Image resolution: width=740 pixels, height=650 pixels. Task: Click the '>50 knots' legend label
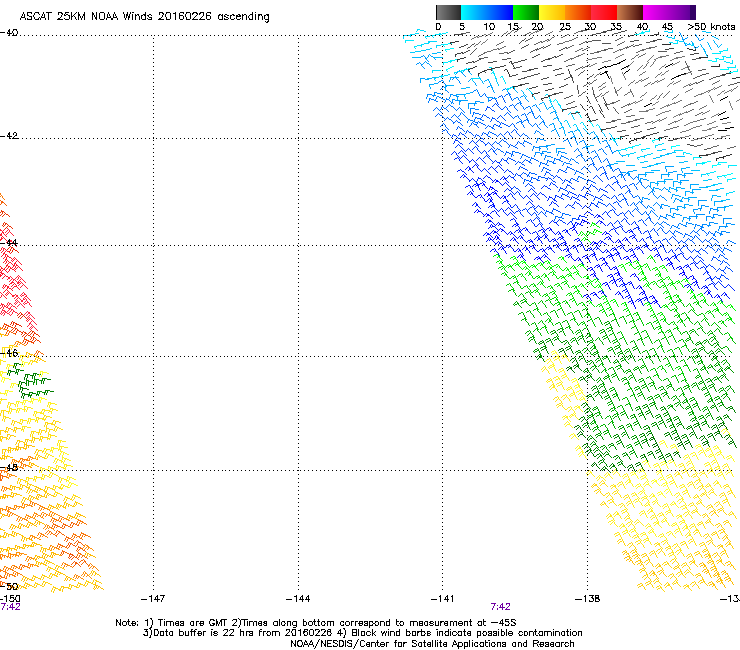click(x=711, y=27)
